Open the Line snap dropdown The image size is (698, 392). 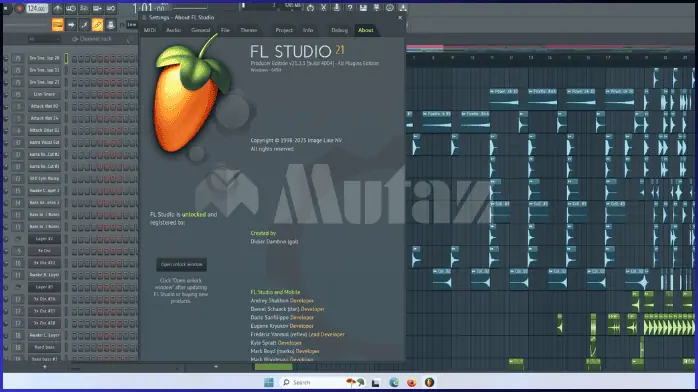point(132,25)
